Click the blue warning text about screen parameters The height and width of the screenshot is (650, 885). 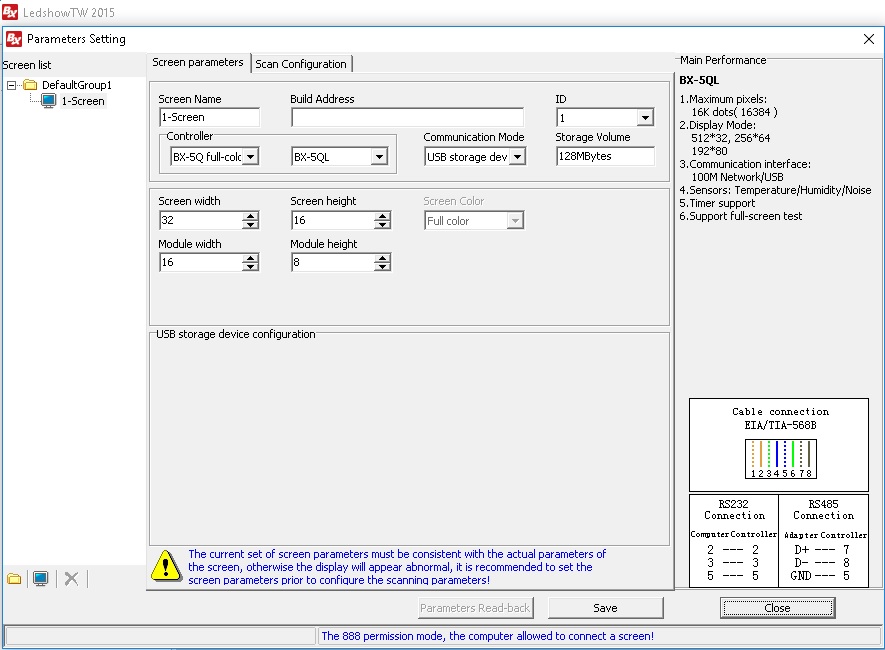click(397, 567)
